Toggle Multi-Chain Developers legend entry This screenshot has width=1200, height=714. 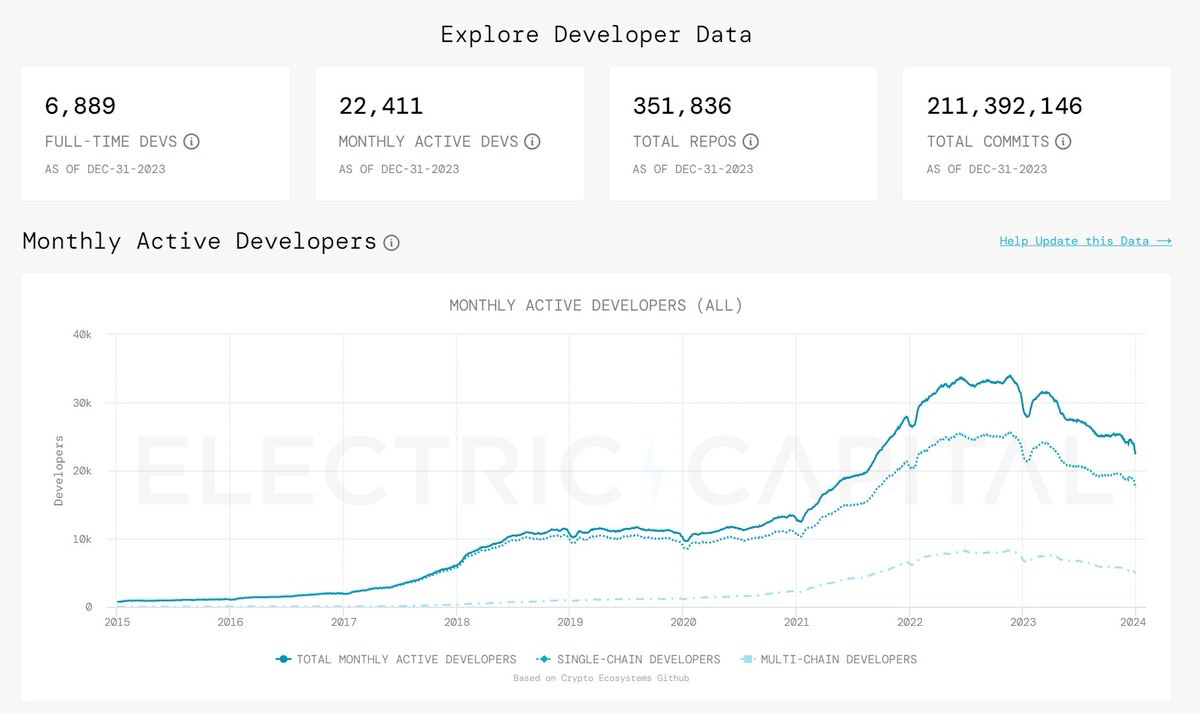pos(828,659)
